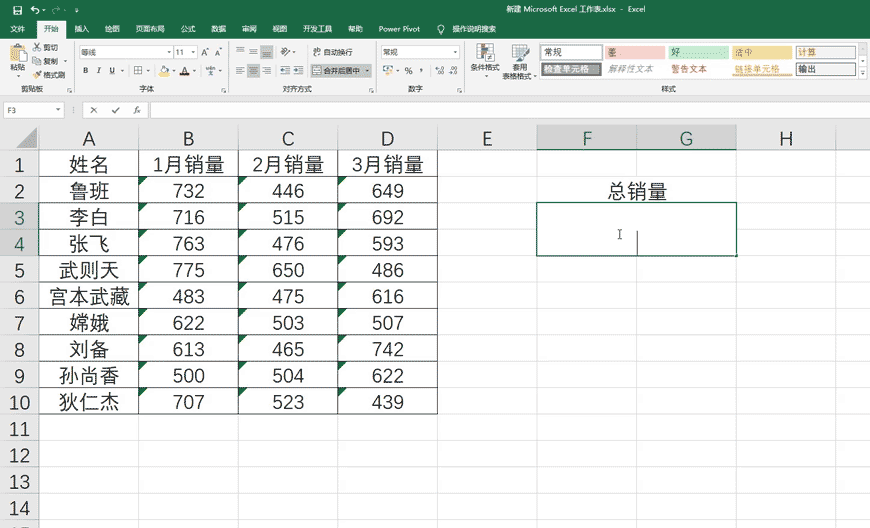
Task: Open the text orientation options
Action: point(287,52)
